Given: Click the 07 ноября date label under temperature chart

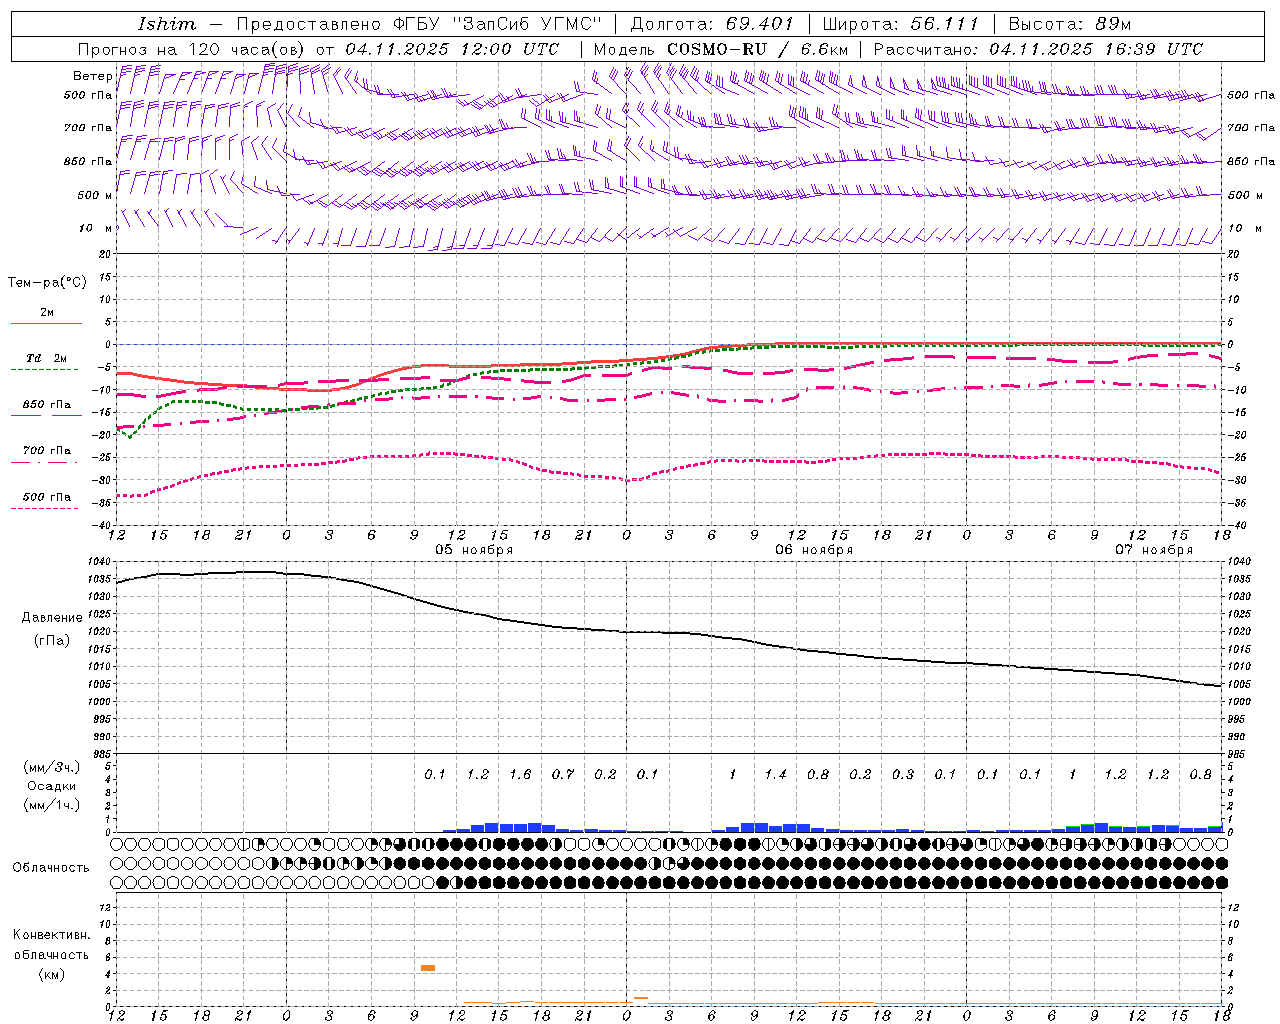Looking at the screenshot, I should point(1154,550).
